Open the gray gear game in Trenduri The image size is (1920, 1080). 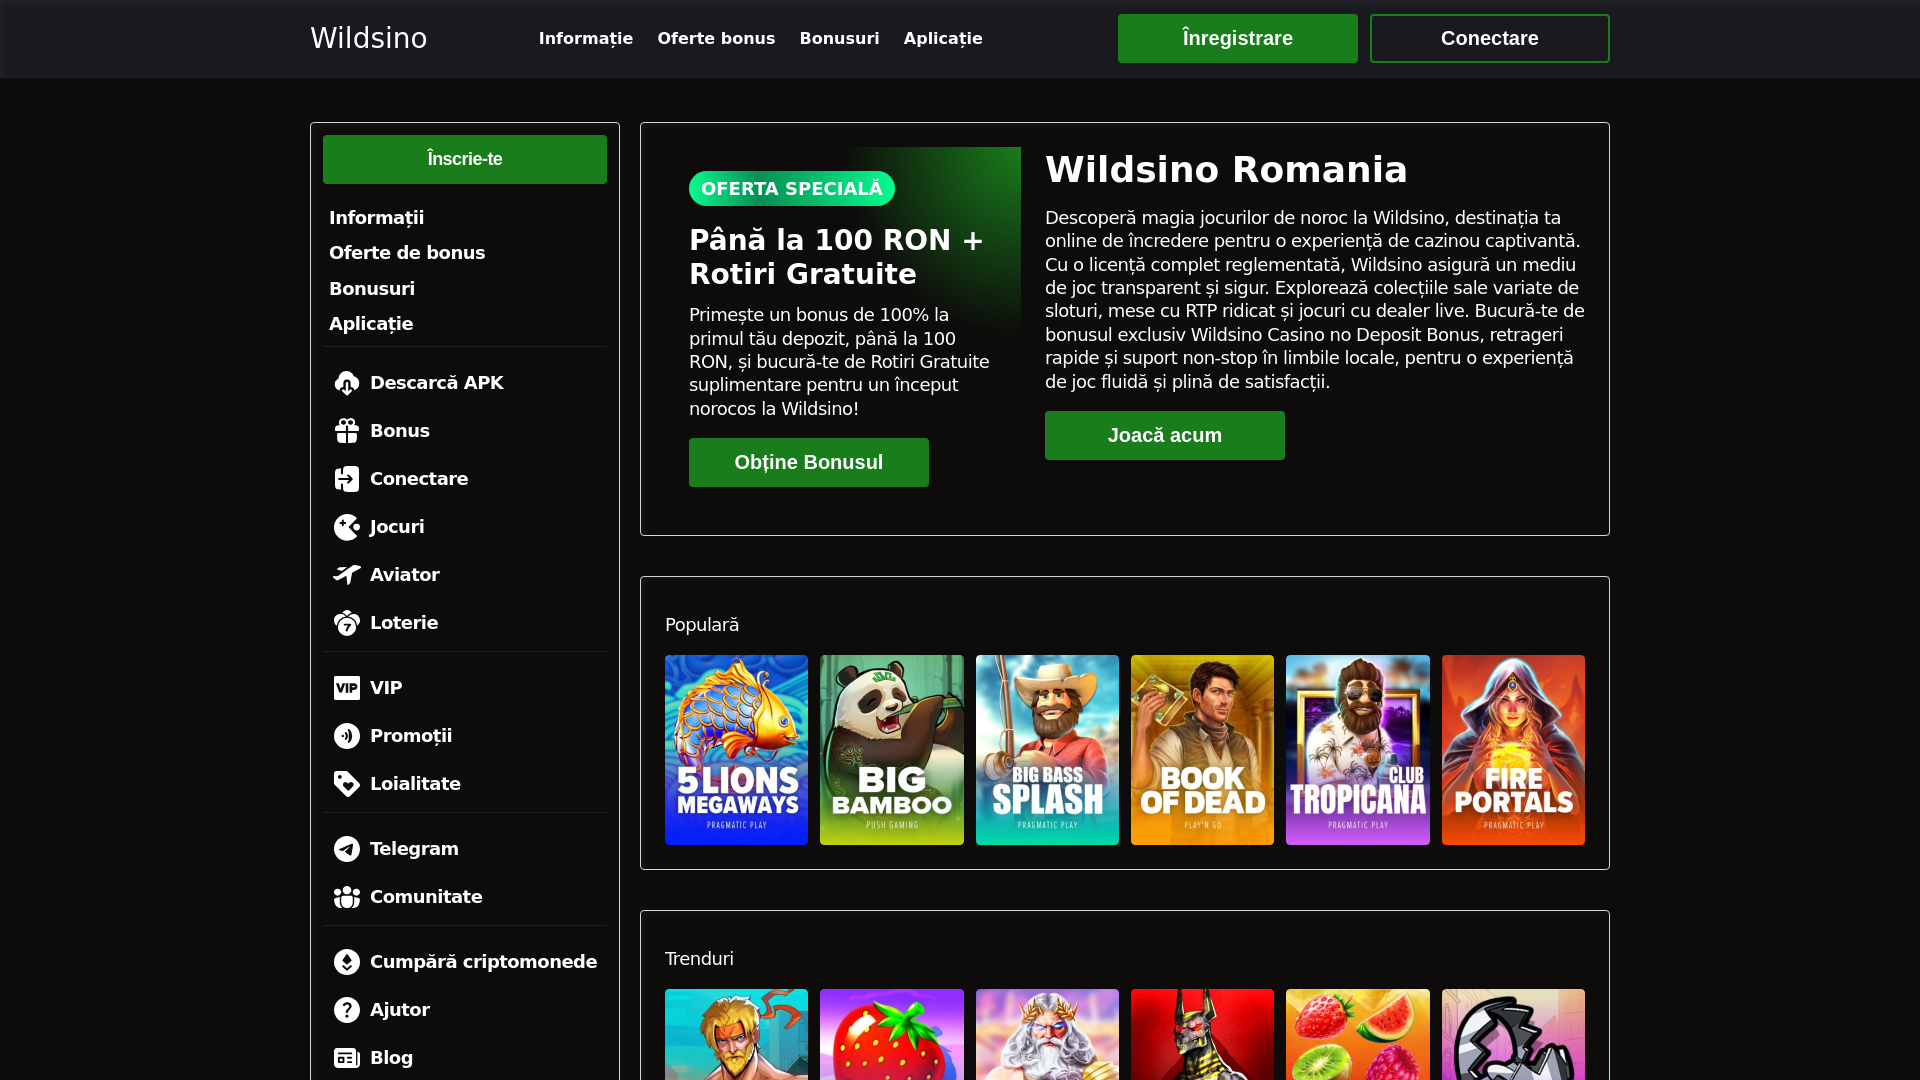(1513, 1034)
